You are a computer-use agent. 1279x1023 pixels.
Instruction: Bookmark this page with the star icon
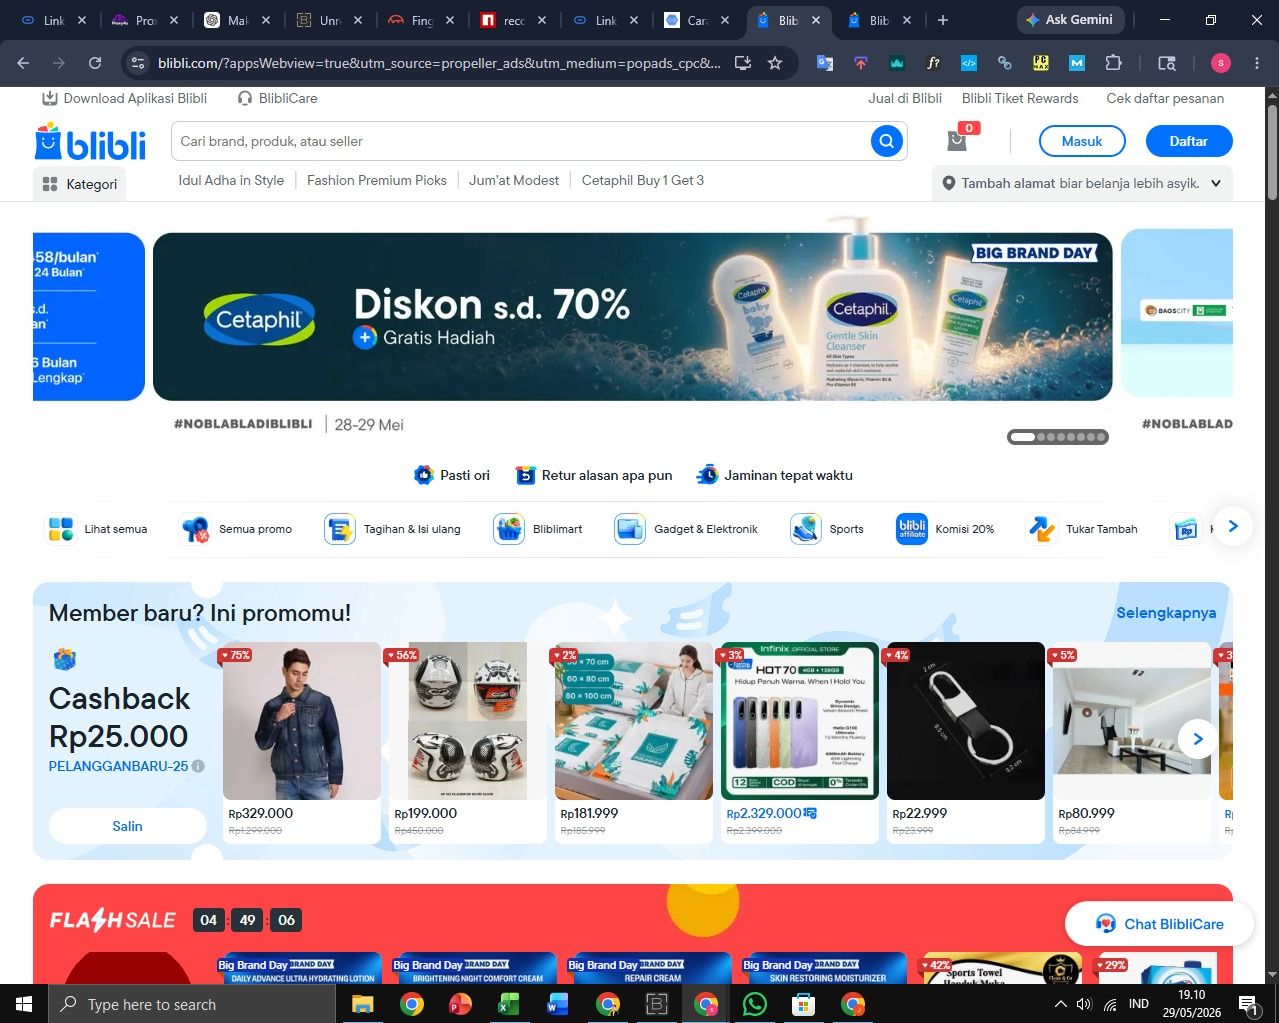point(775,63)
